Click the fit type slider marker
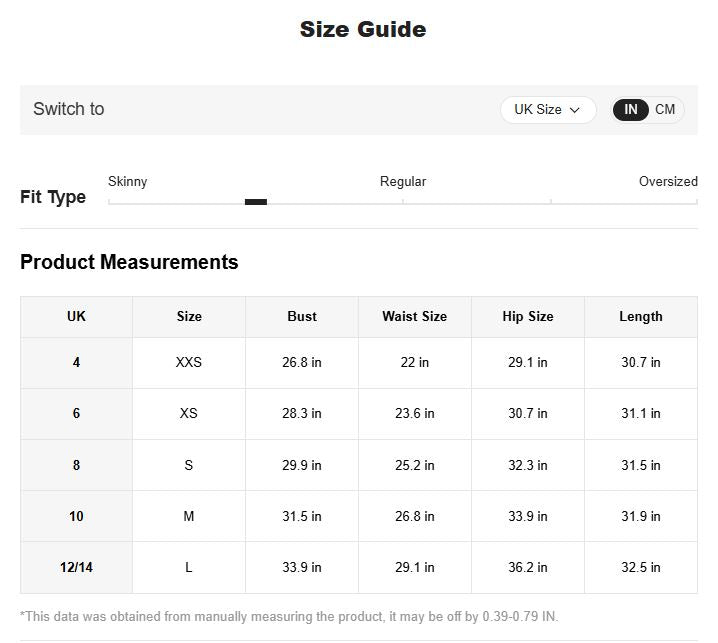 click(256, 202)
